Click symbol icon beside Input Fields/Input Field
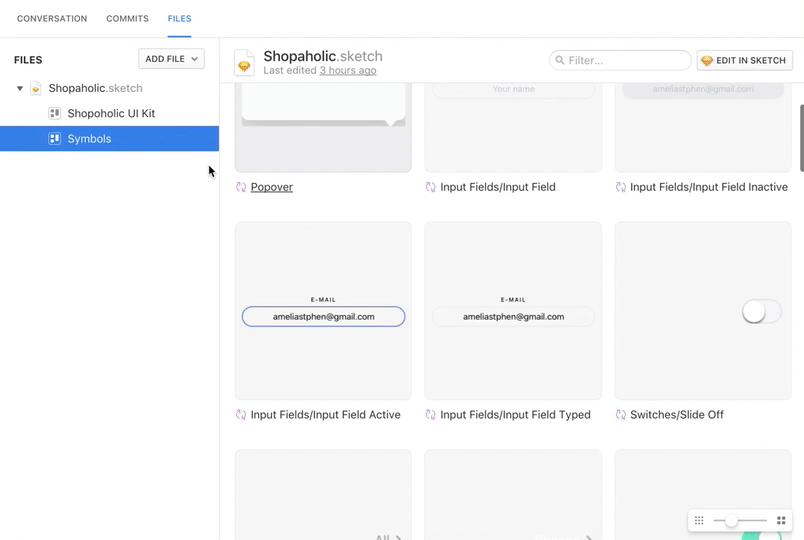 431,187
